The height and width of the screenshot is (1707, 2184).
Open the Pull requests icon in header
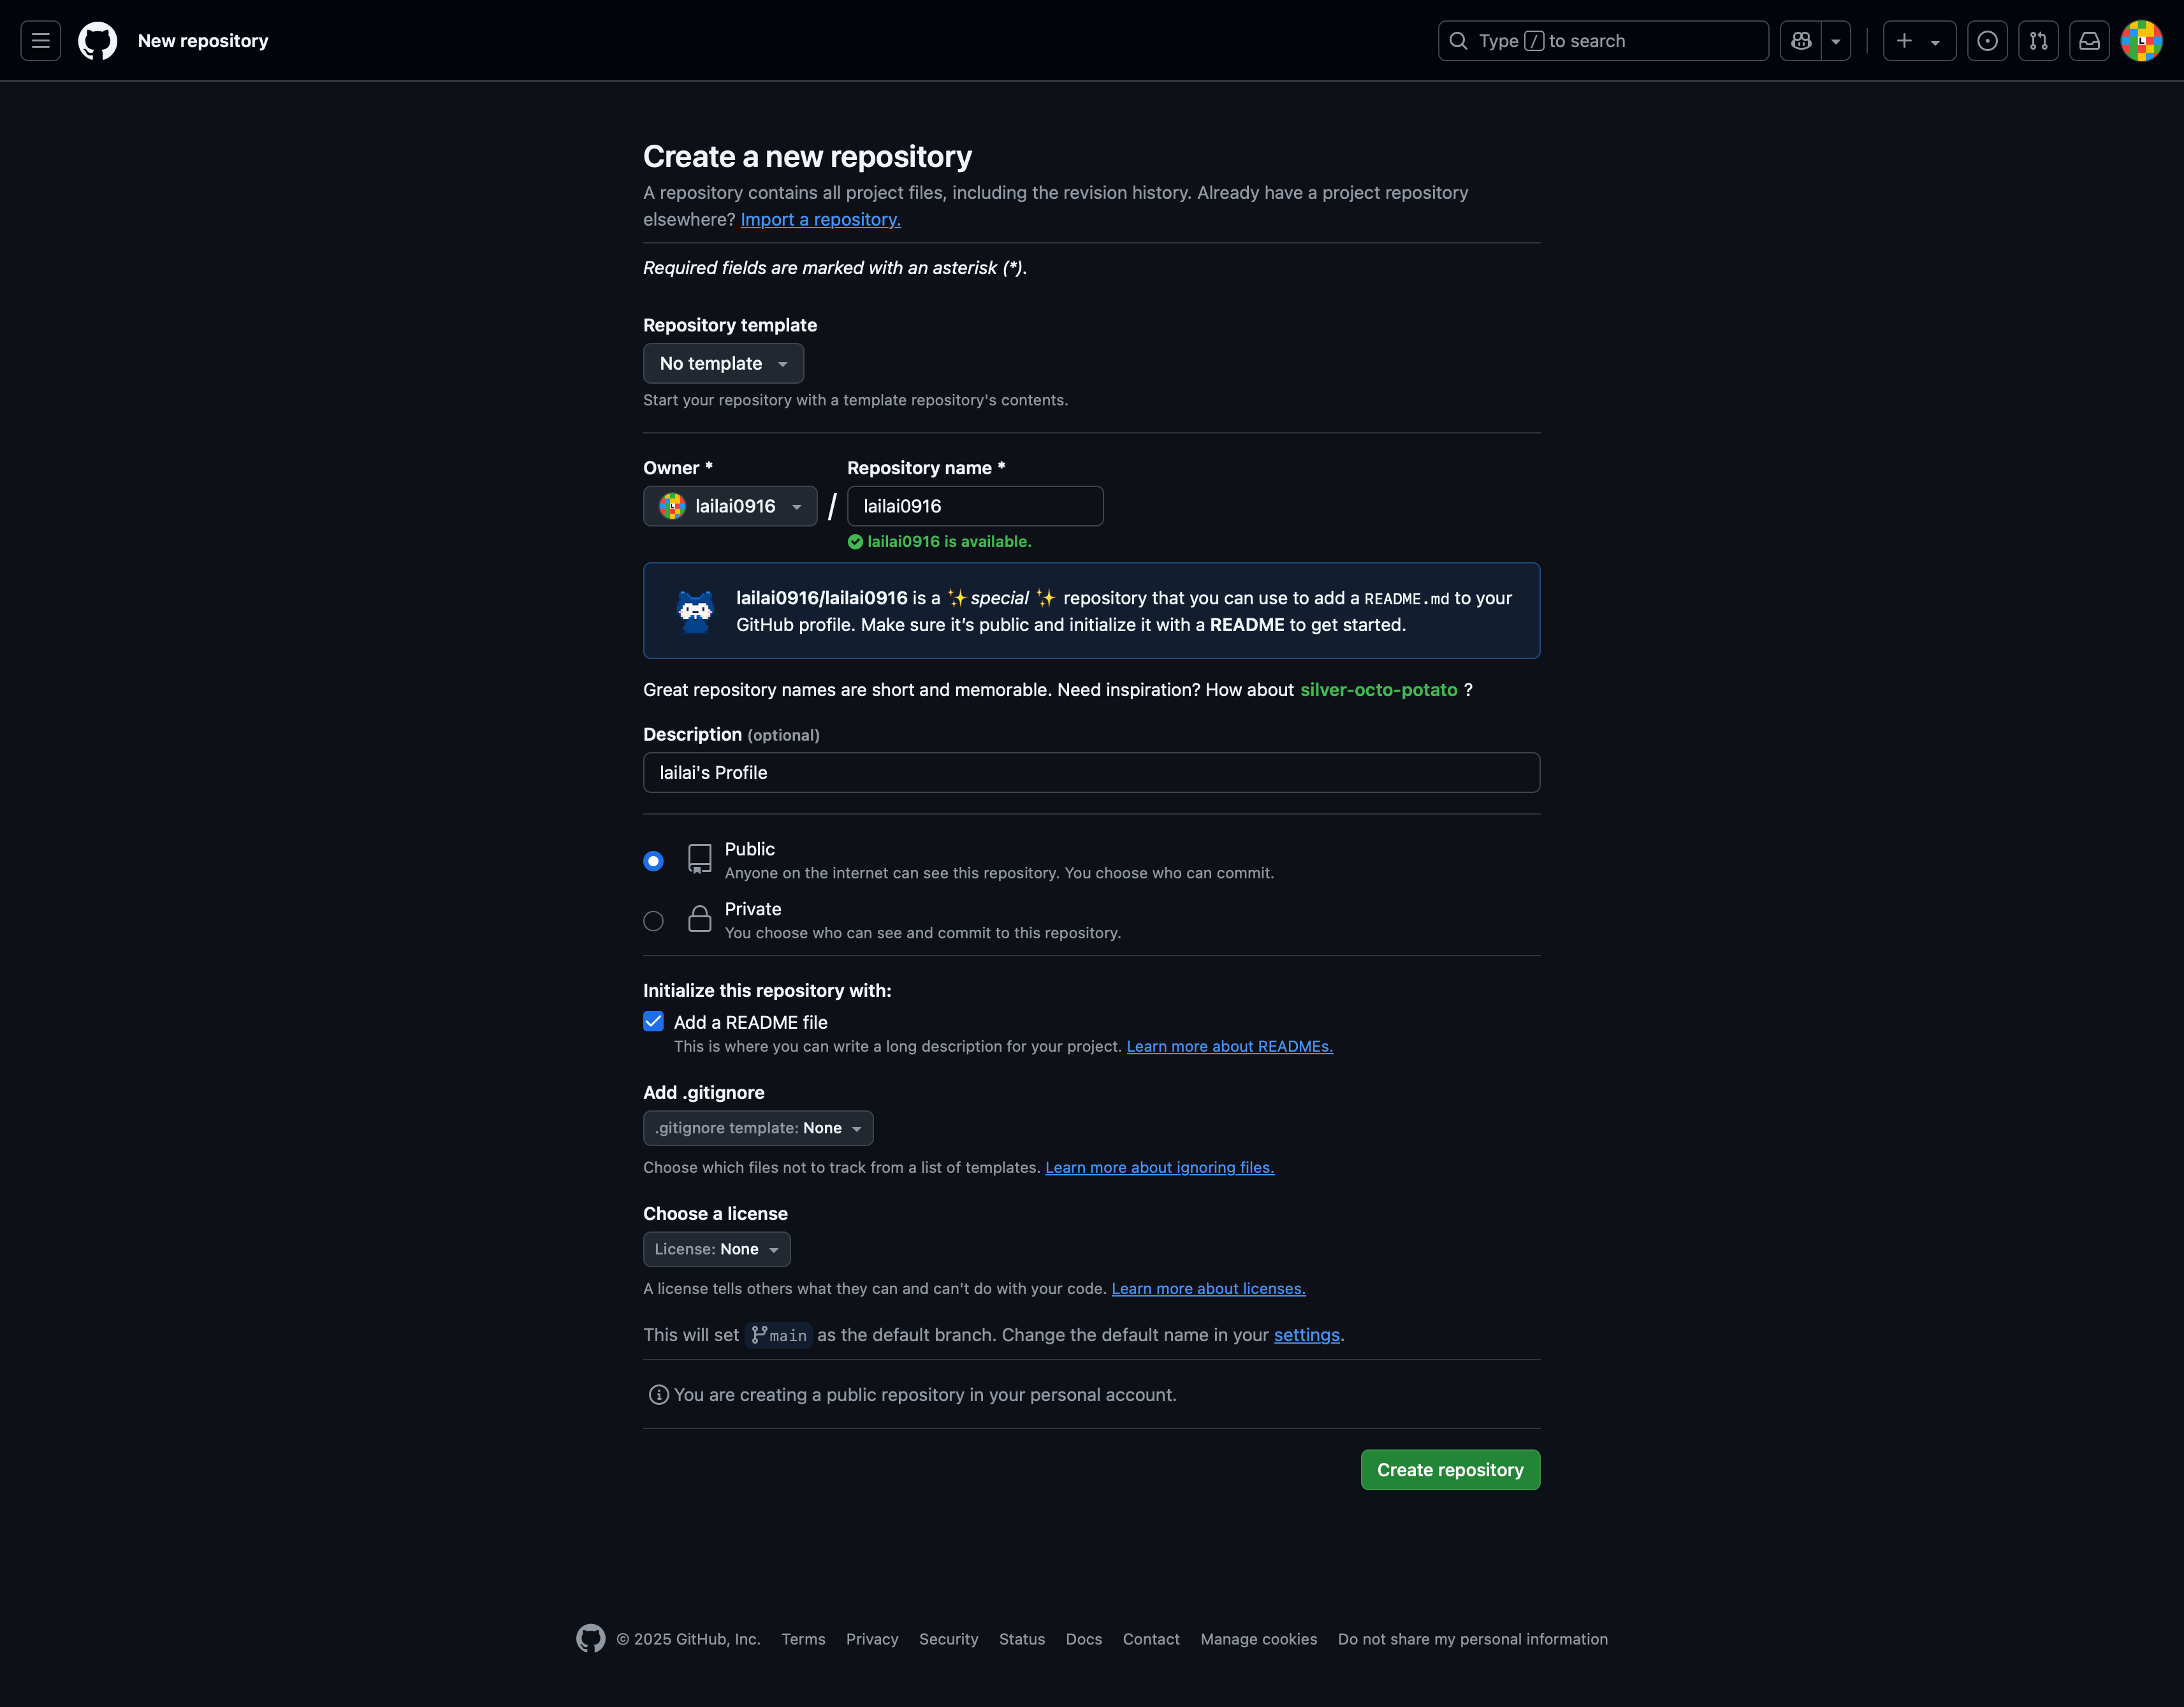(x=2038, y=41)
